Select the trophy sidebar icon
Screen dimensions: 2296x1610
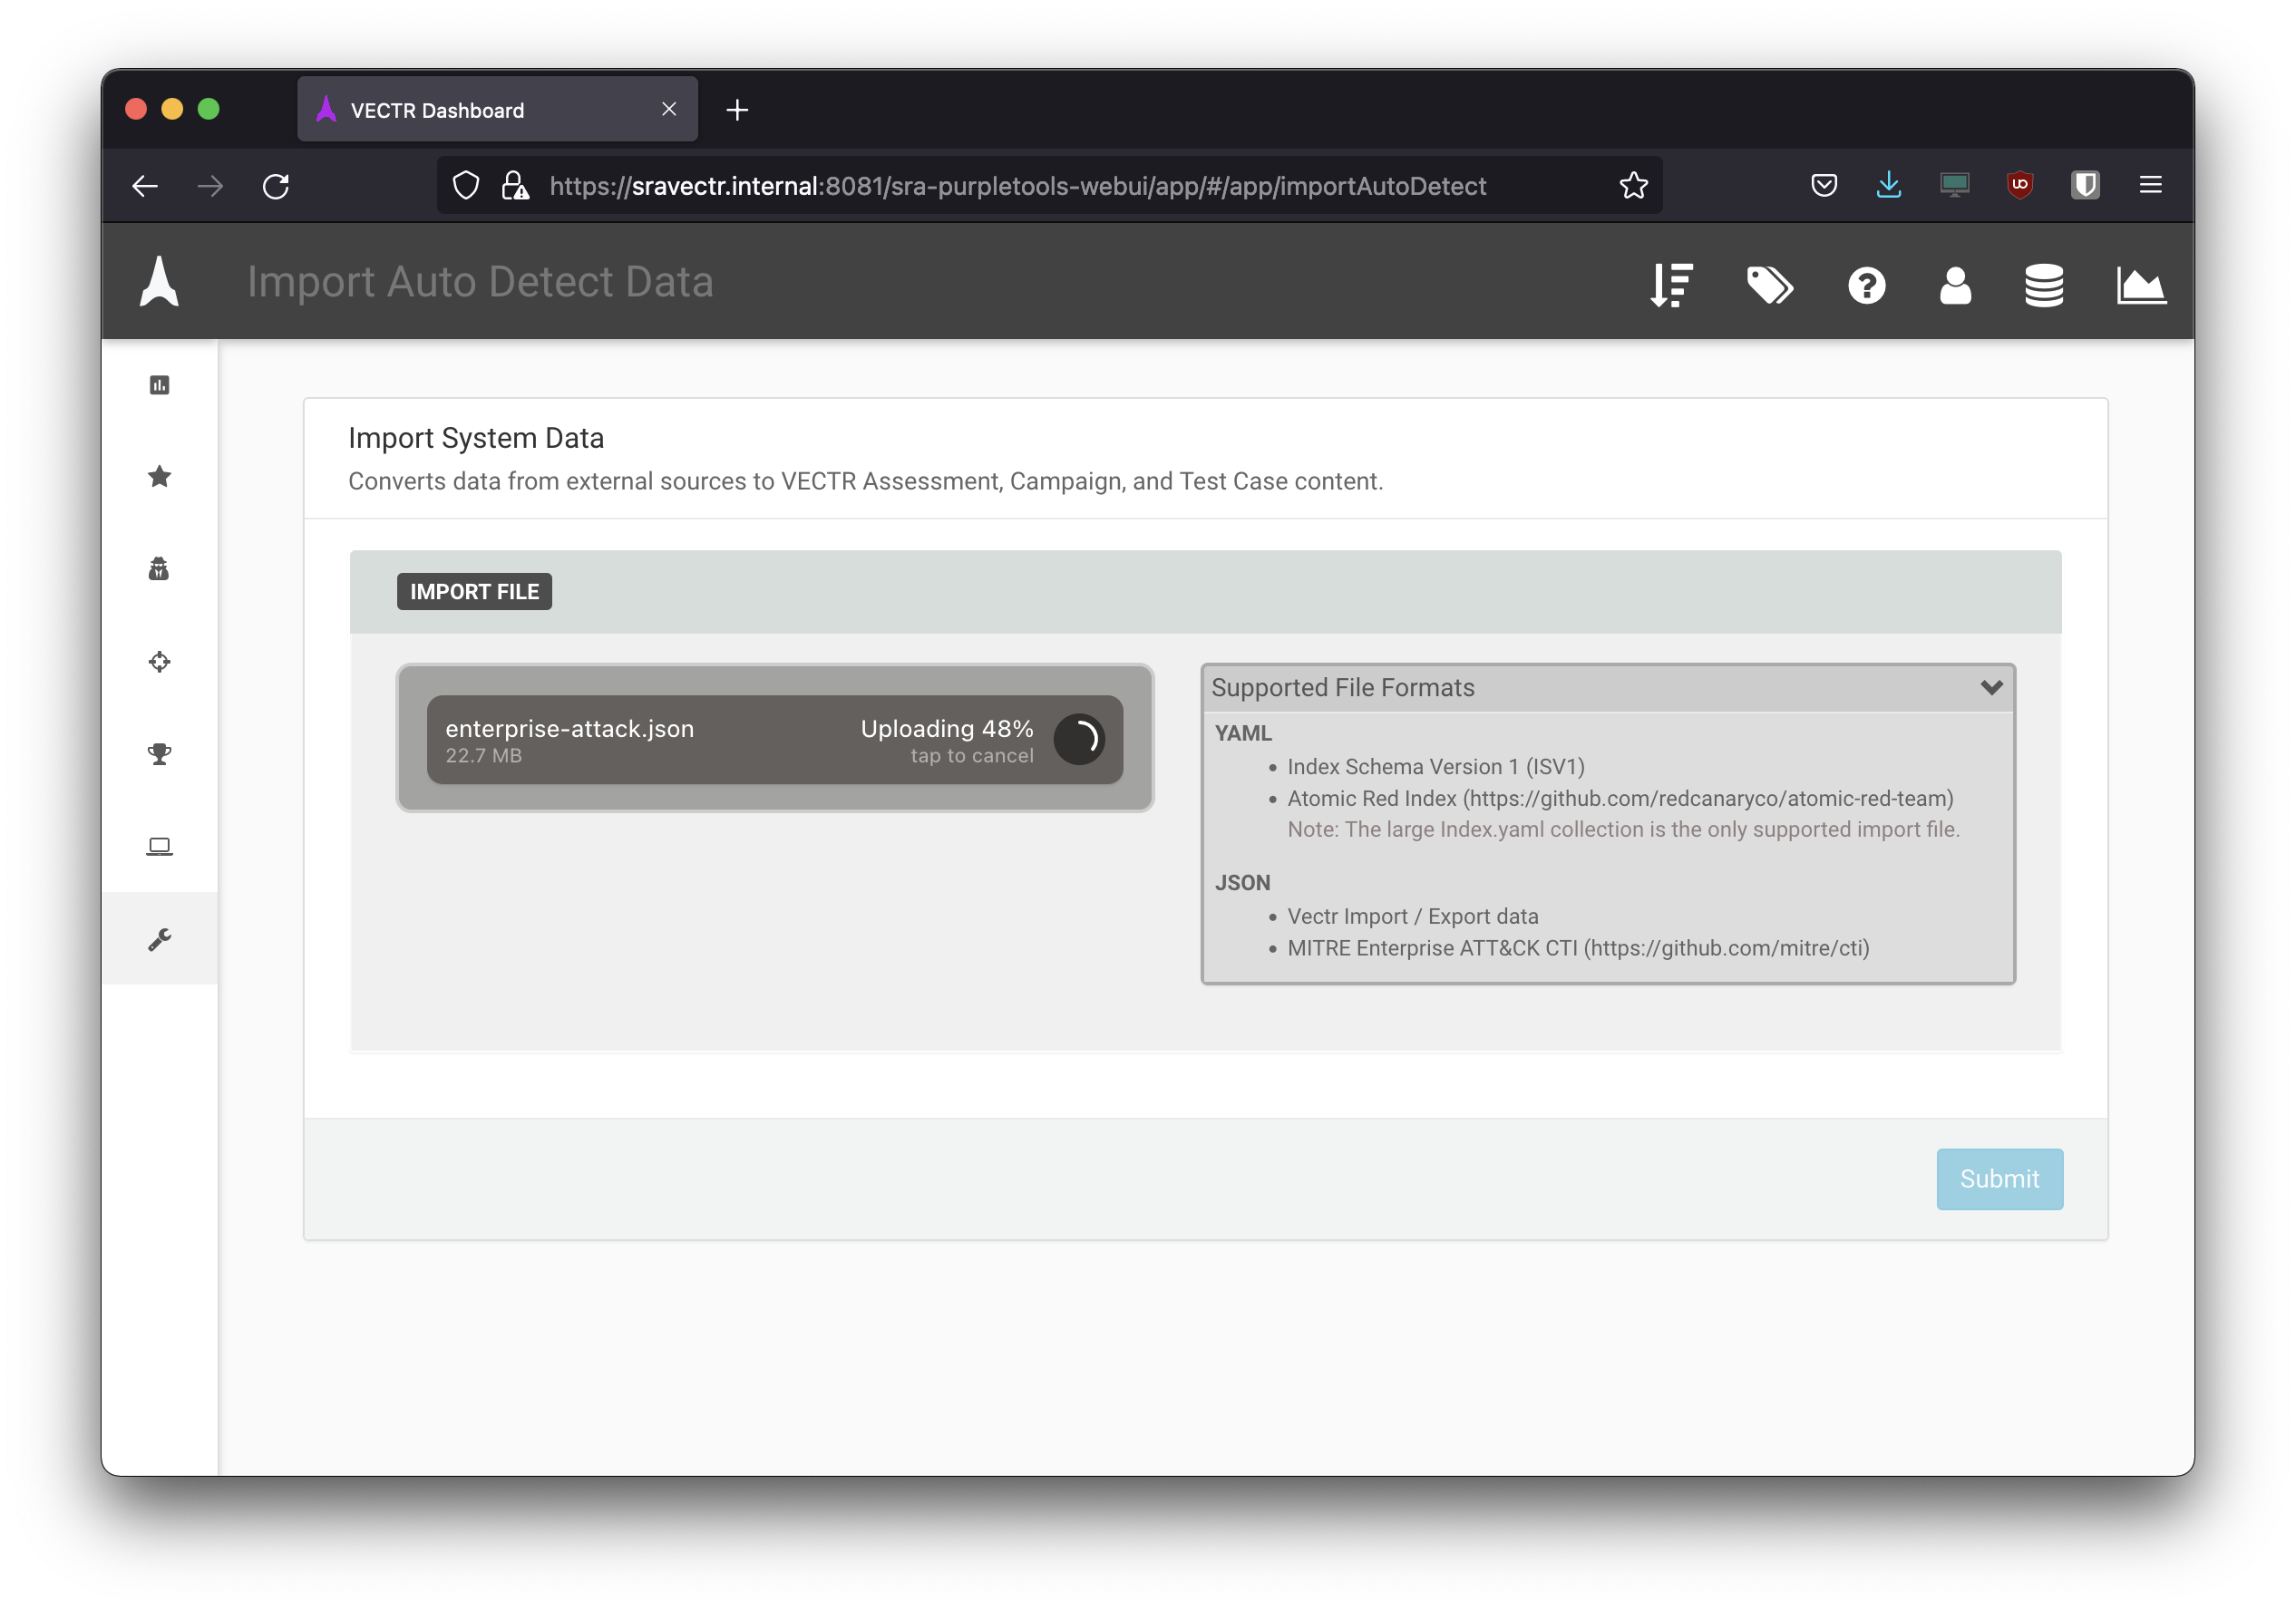(159, 754)
